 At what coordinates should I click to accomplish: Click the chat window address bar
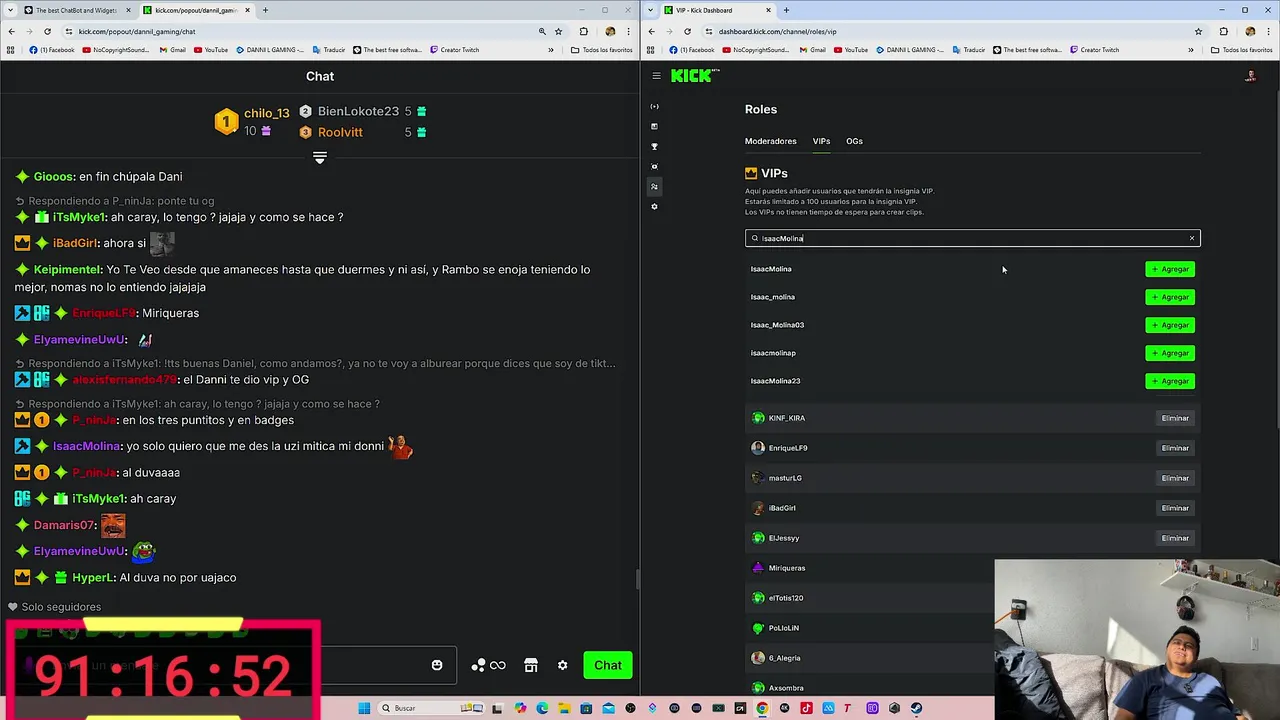[x=300, y=31]
